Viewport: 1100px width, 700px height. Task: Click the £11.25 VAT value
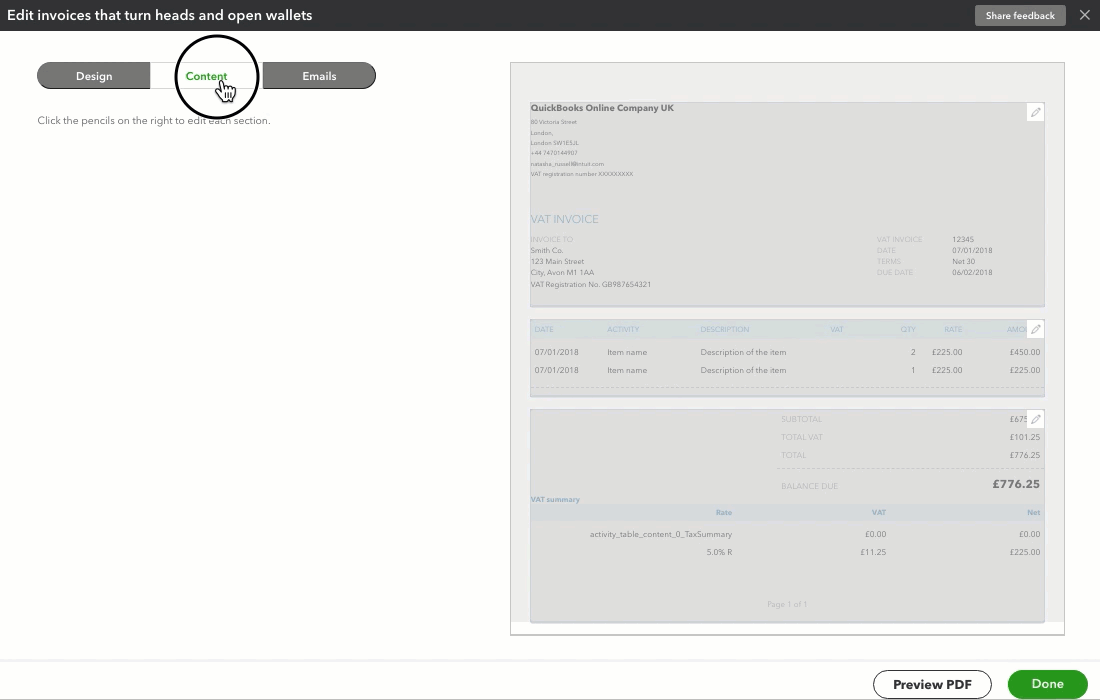tap(873, 552)
